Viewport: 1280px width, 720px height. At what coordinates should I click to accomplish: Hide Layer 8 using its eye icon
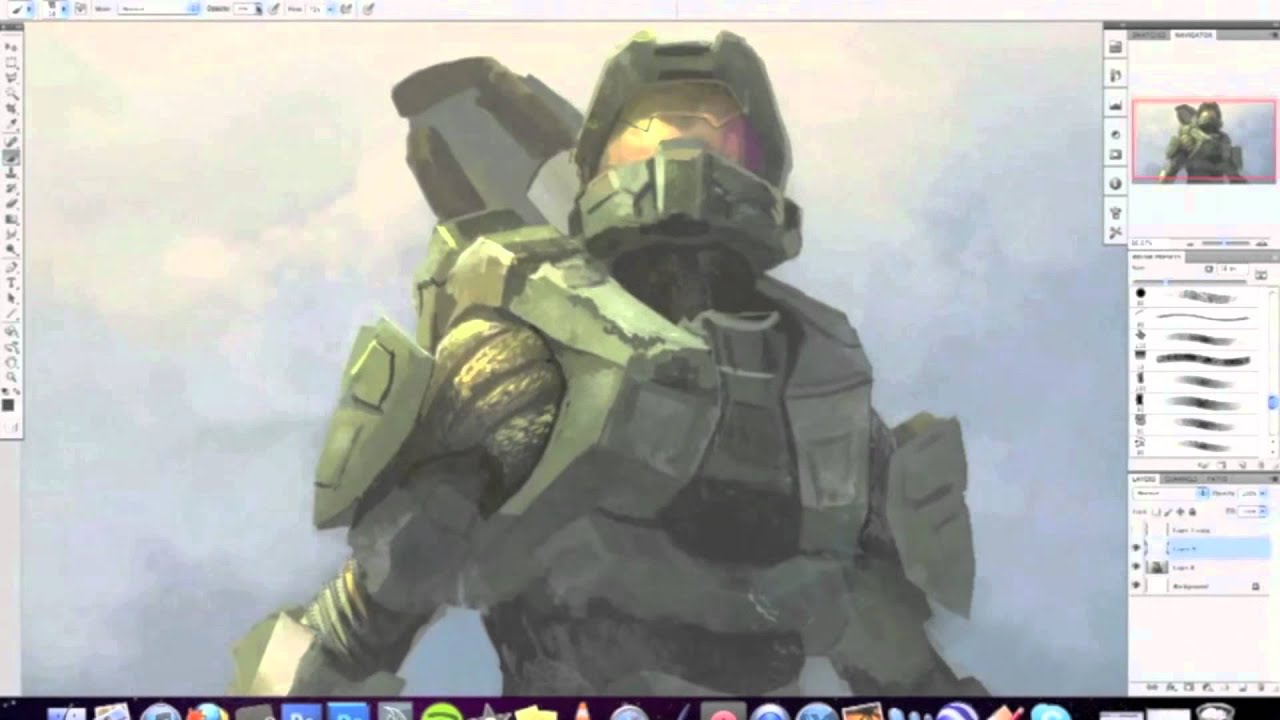click(x=1137, y=567)
